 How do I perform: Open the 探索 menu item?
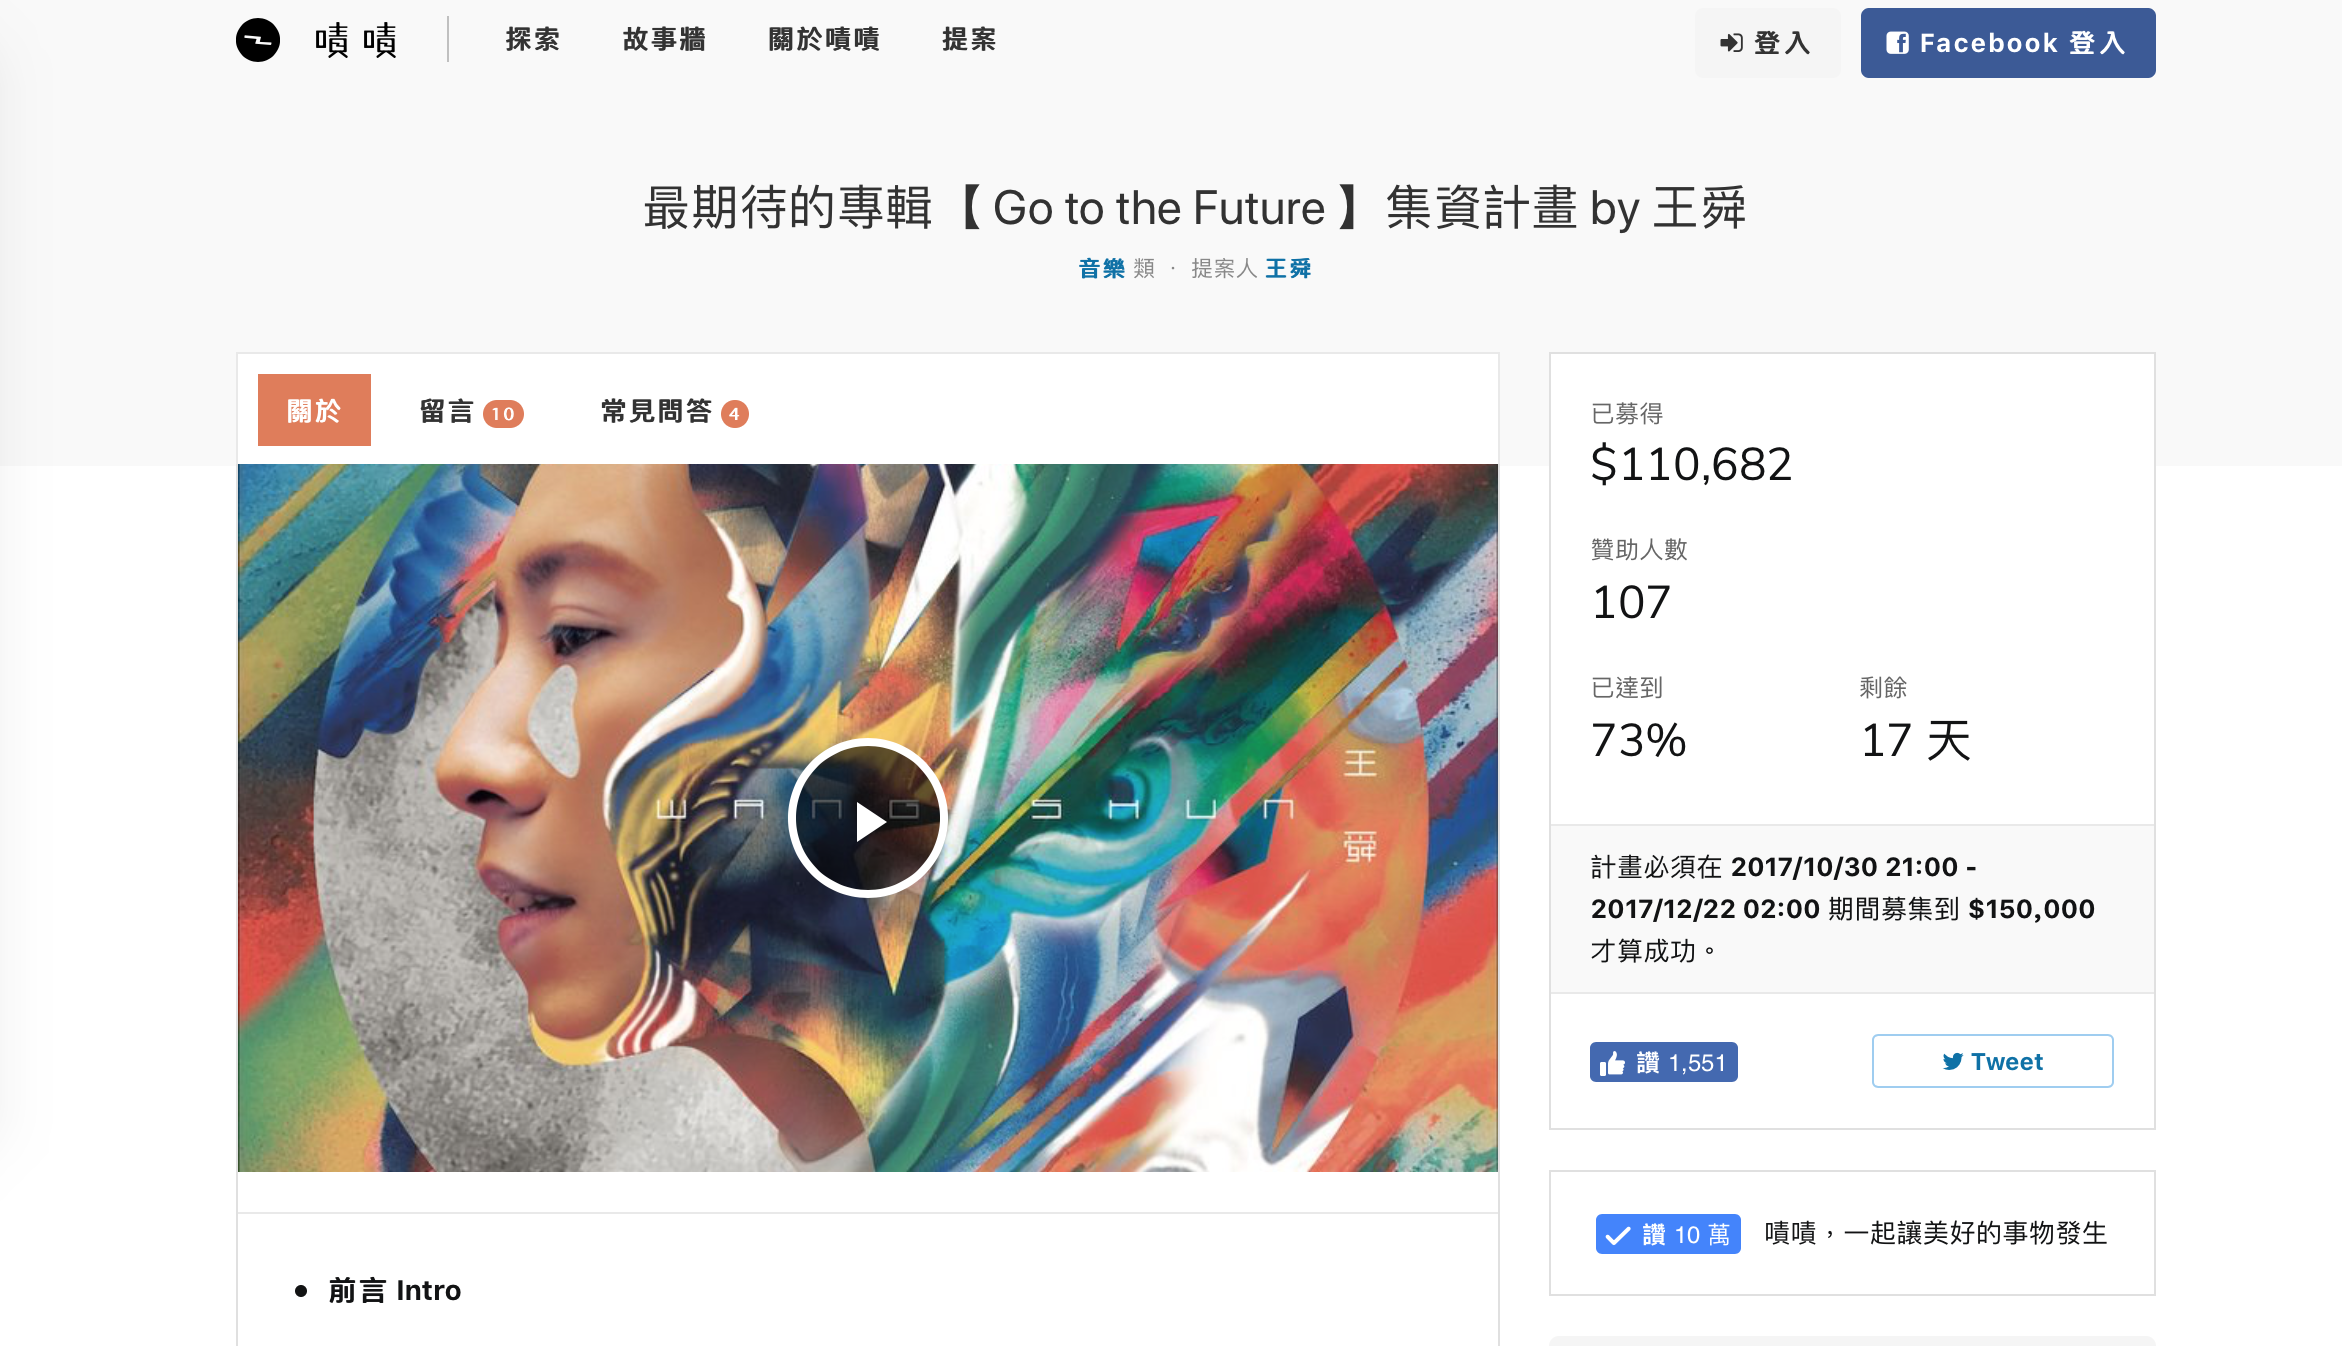coord(532,40)
